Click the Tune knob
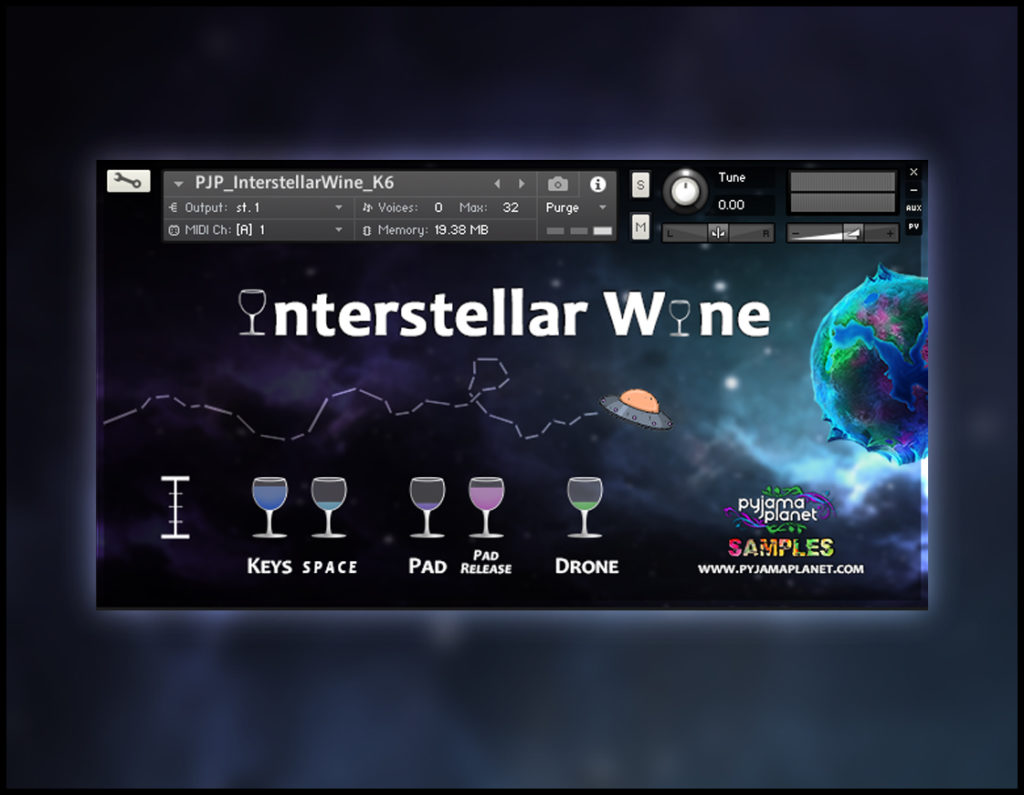1024x795 pixels. click(x=684, y=191)
